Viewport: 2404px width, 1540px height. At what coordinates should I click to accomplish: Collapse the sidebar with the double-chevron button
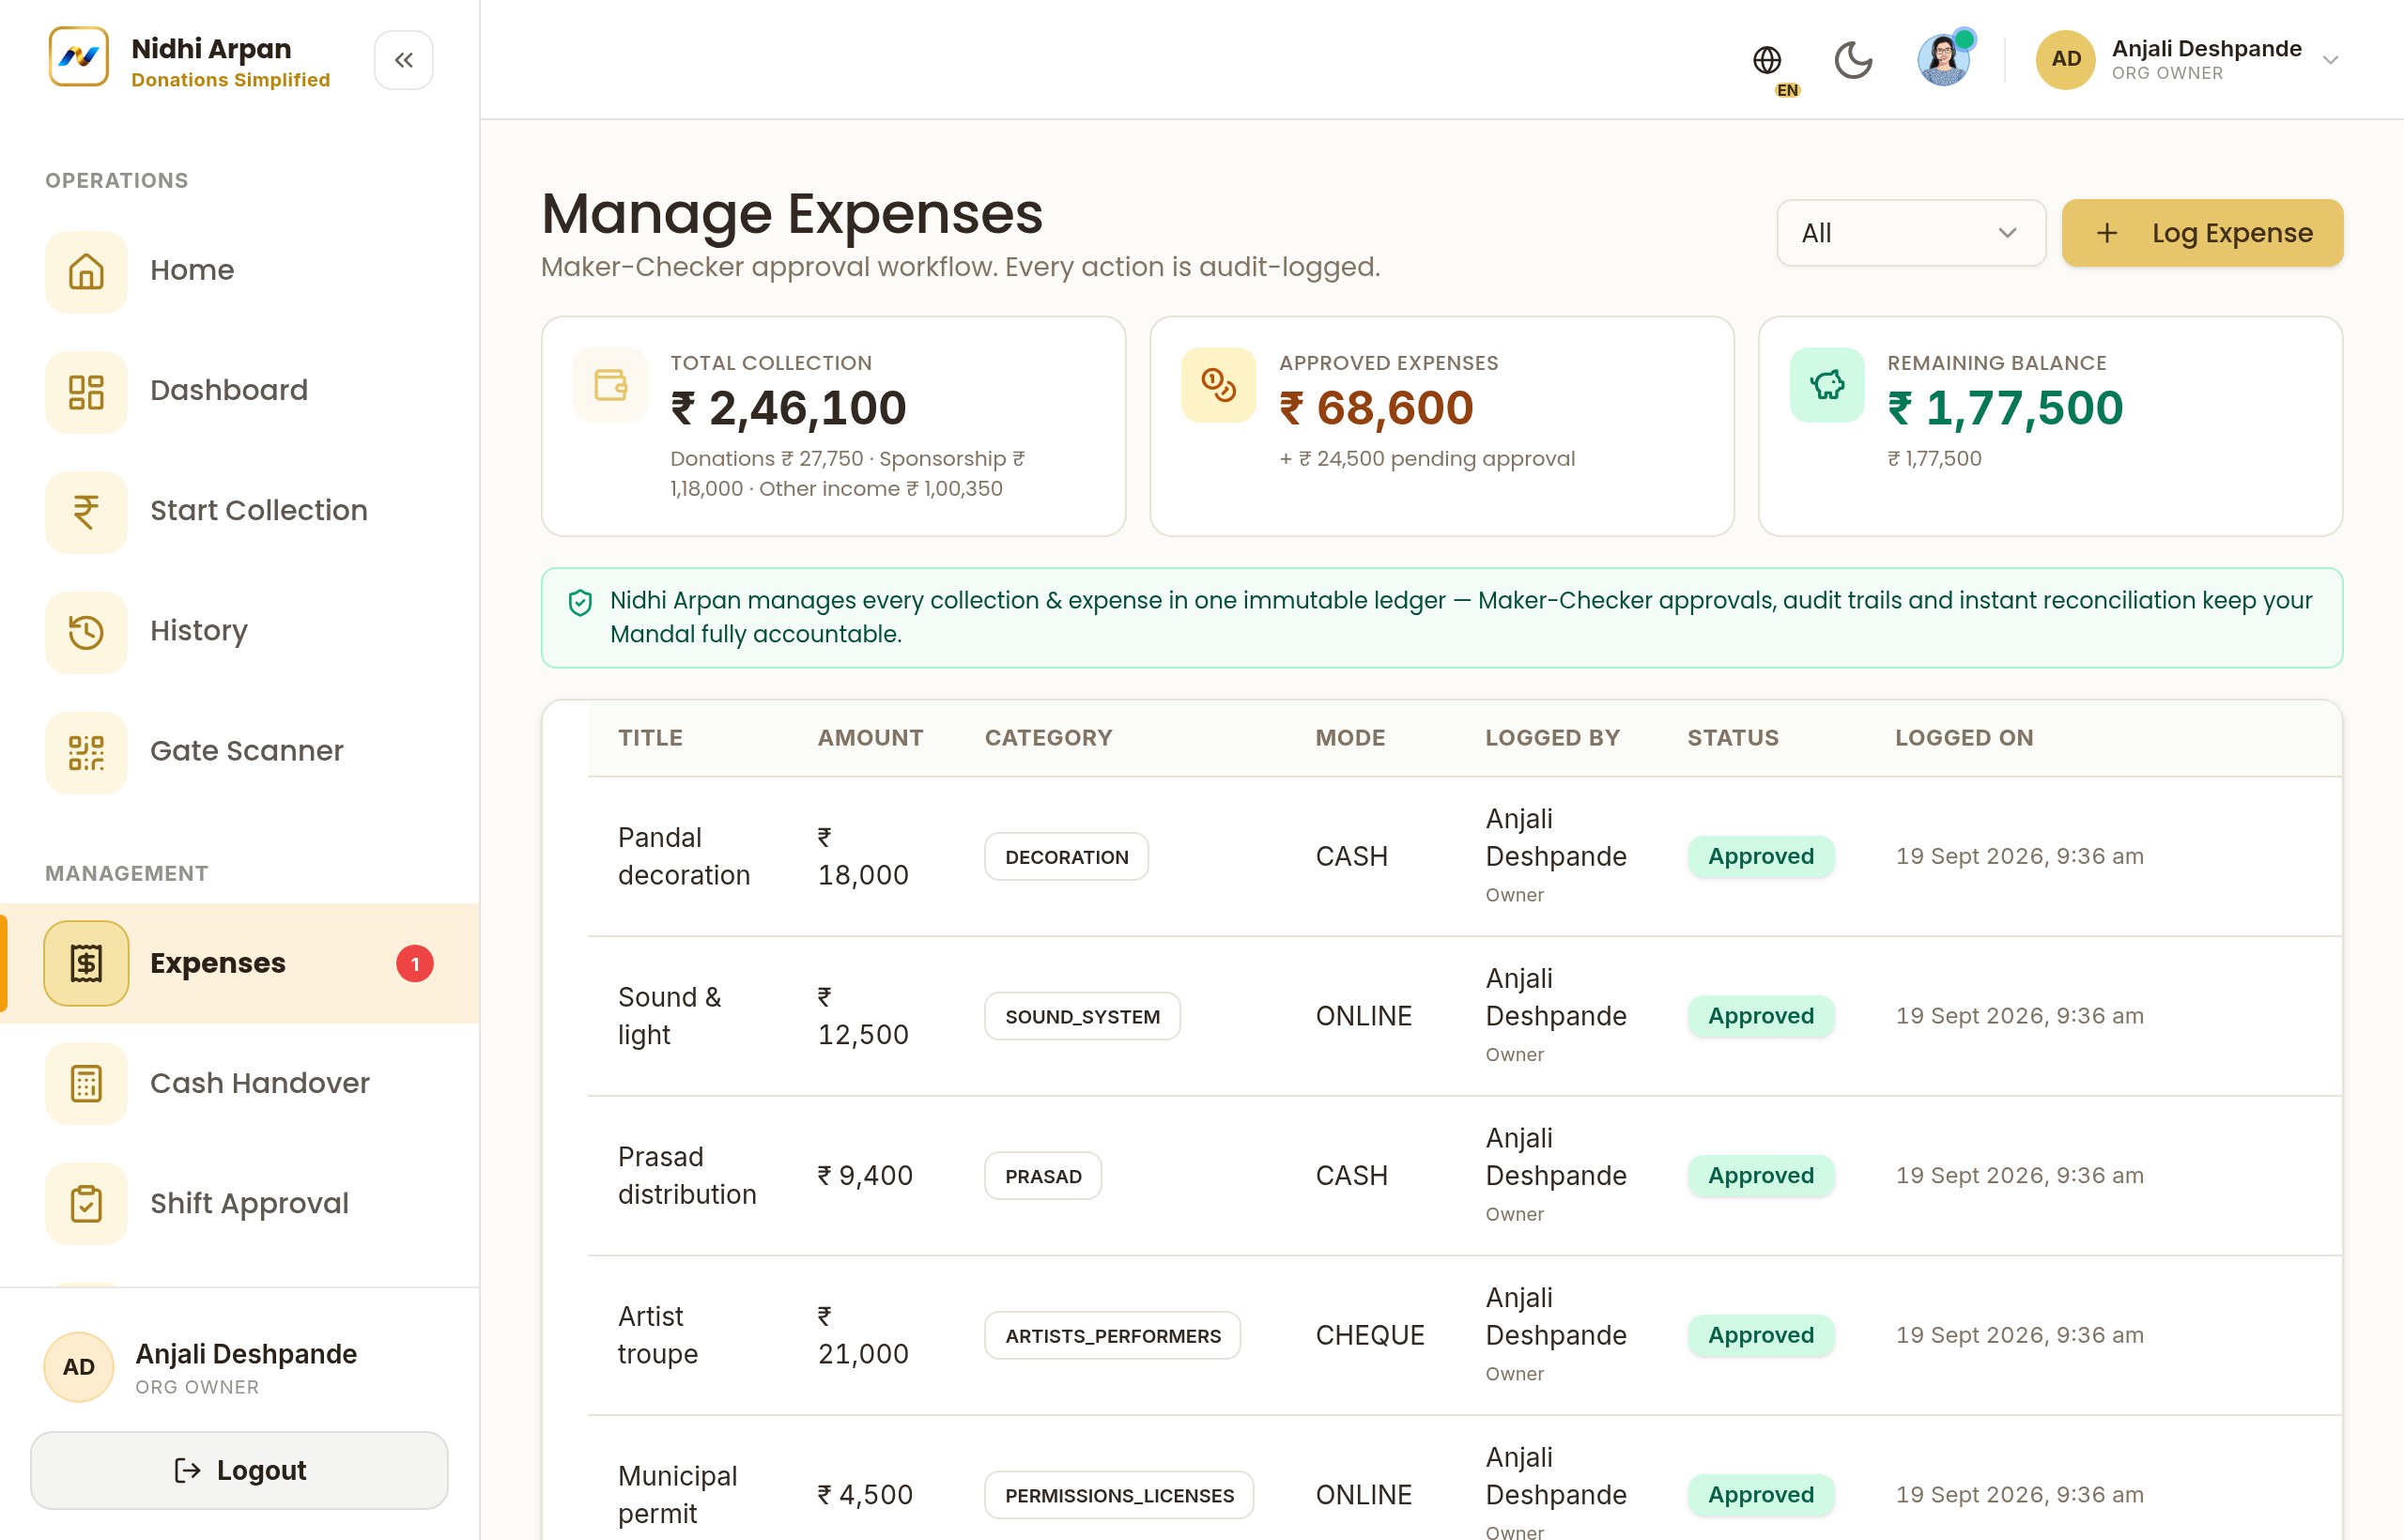[x=404, y=60]
